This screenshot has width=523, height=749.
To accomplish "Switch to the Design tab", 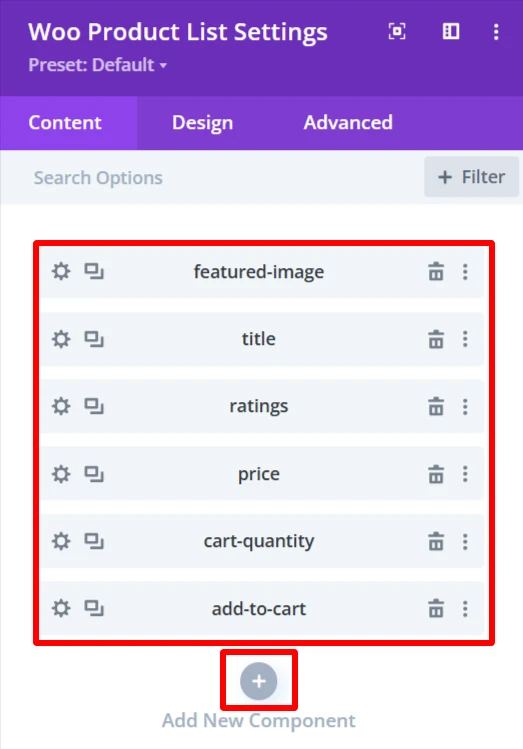I will 203,123.
